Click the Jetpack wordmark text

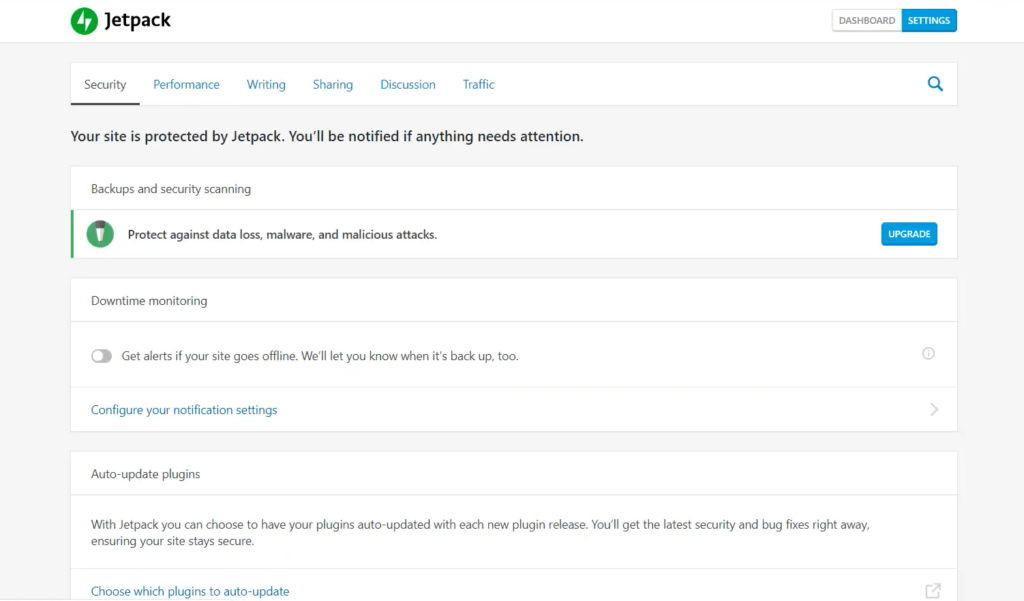138,21
